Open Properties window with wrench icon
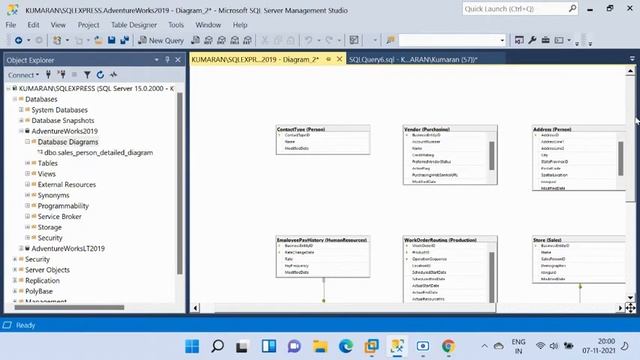Image resolution: width=640 pixels, height=360 pixels. [532, 40]
